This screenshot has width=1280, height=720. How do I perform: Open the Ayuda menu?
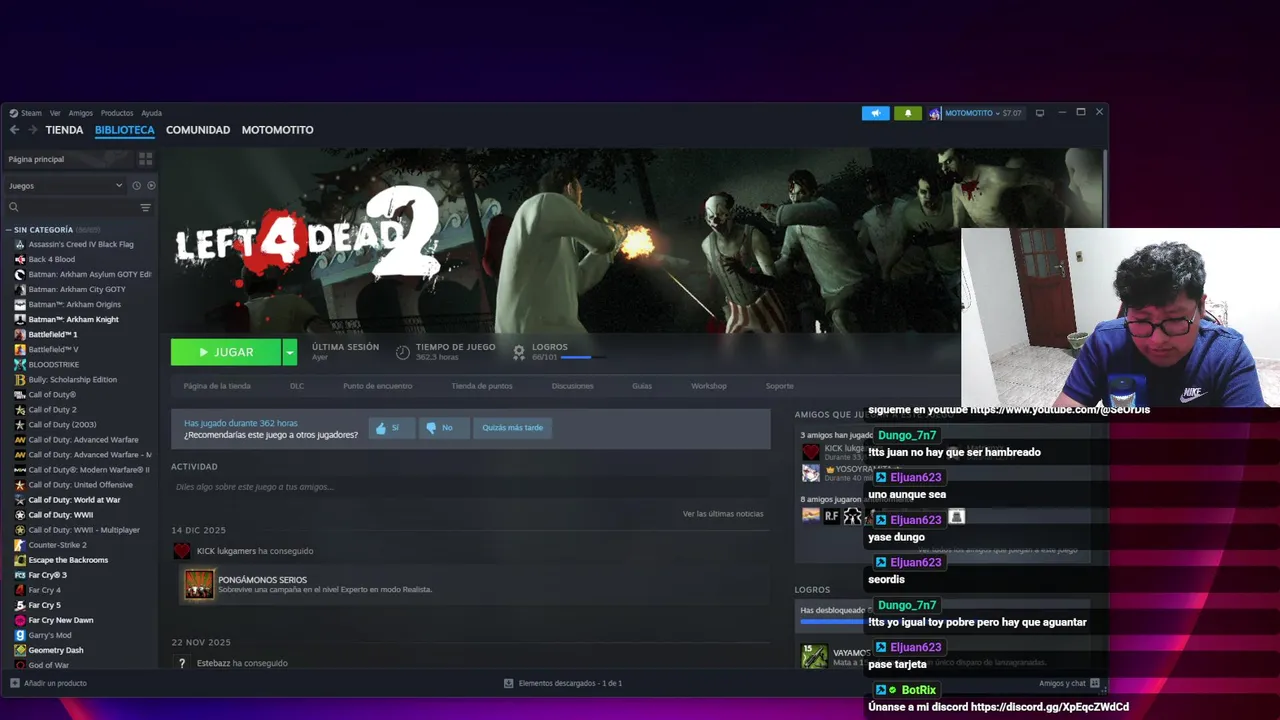pyautogui.click(x=151, y=113)
